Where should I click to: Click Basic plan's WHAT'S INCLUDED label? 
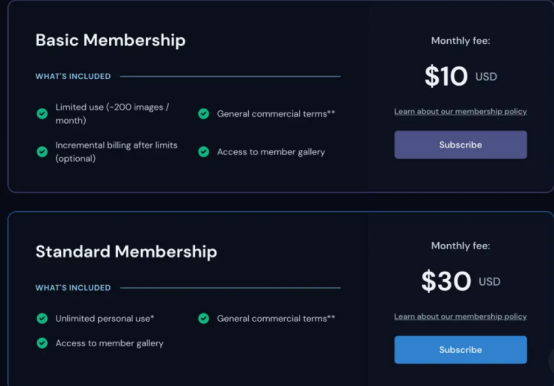(x=73, y=76)
